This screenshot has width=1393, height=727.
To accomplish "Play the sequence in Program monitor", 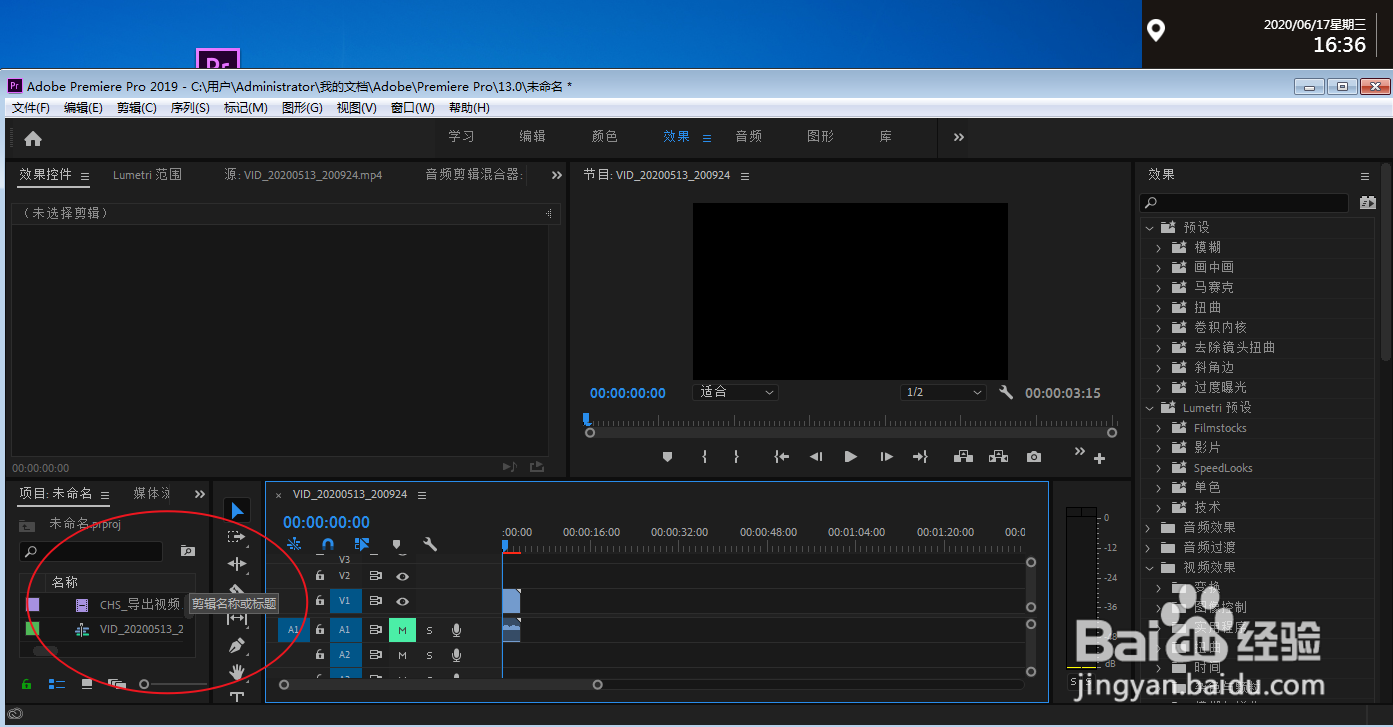I will coord(851,457).
